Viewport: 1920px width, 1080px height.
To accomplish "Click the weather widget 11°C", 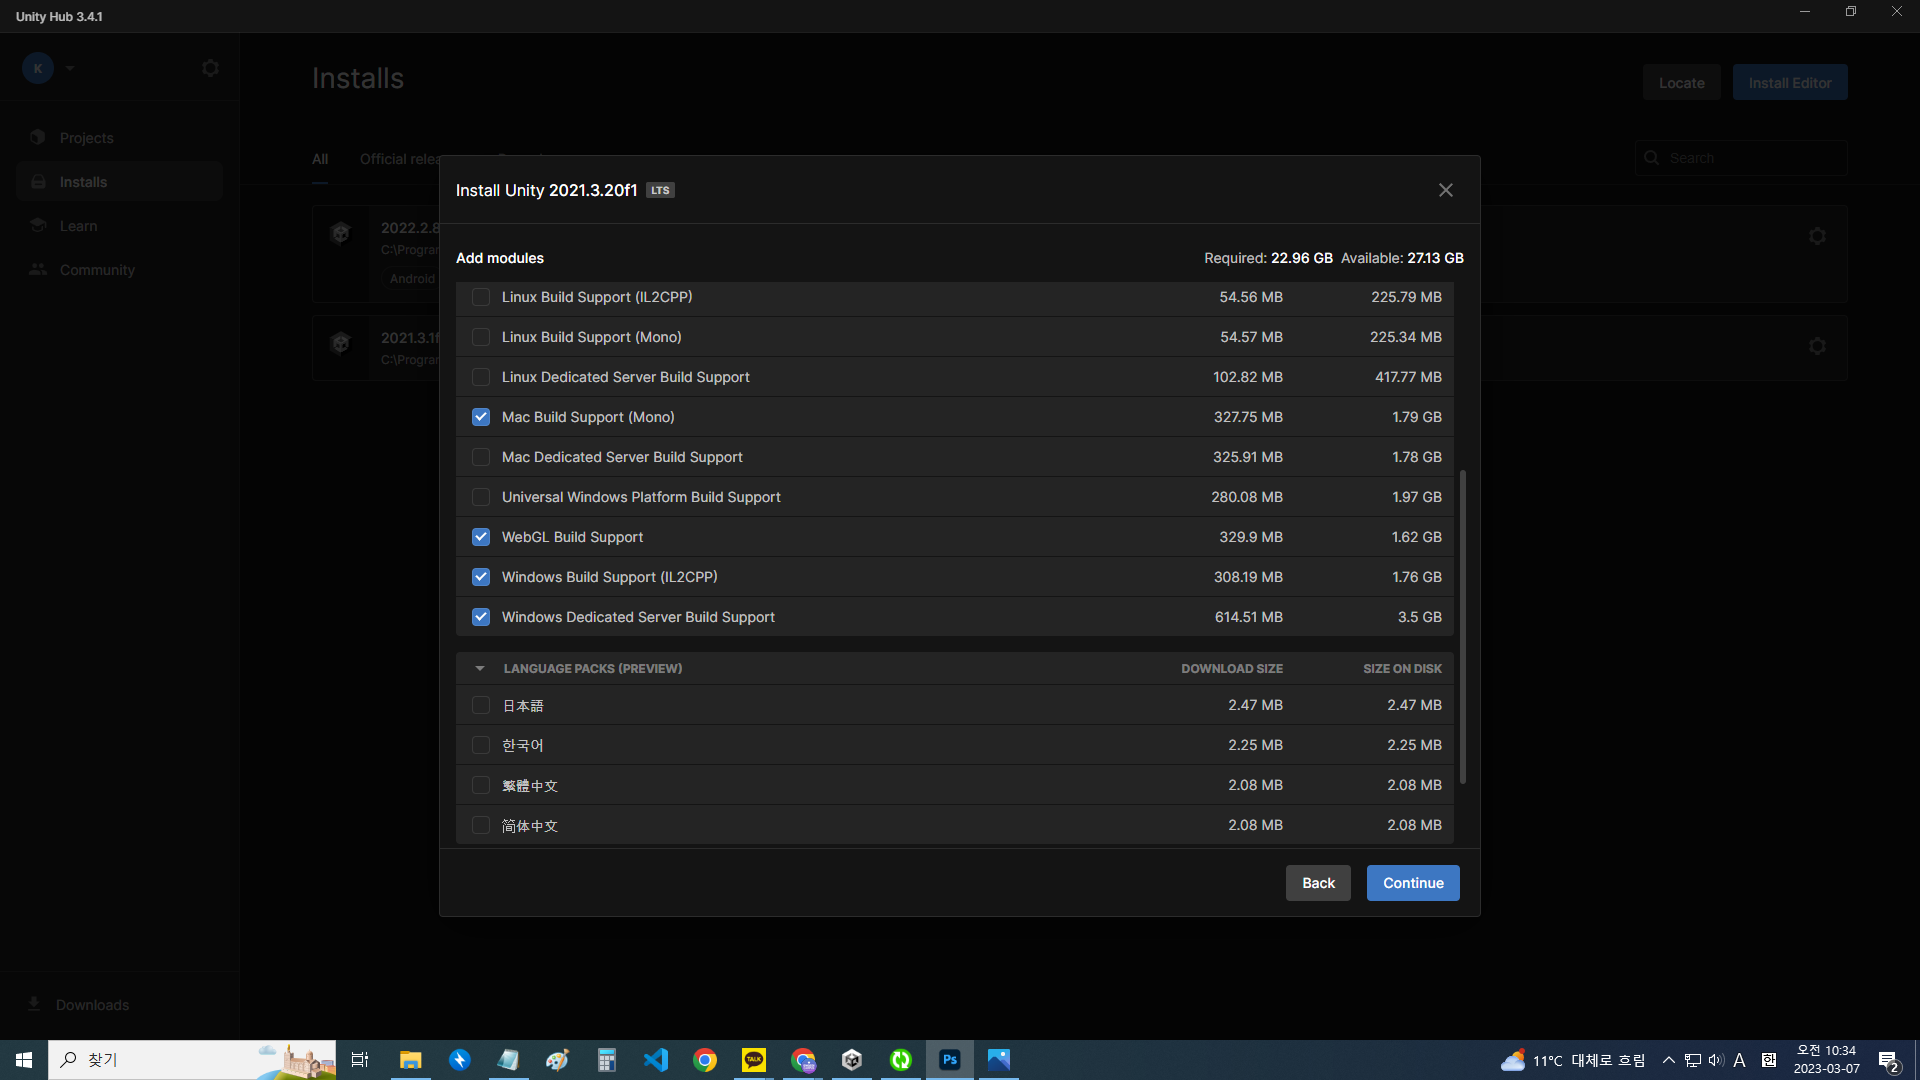I will coord(1573,1060).
